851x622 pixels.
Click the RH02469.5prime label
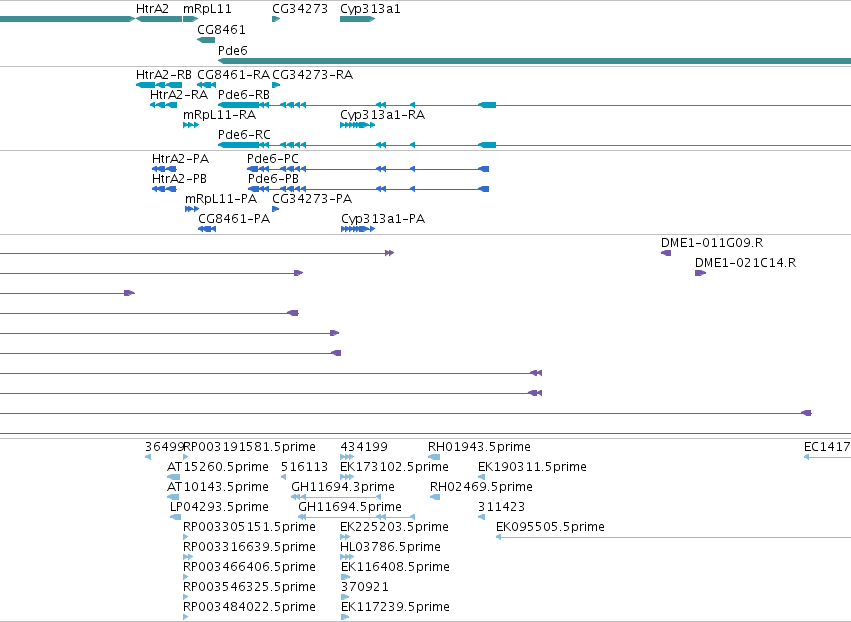pos(481,487)
